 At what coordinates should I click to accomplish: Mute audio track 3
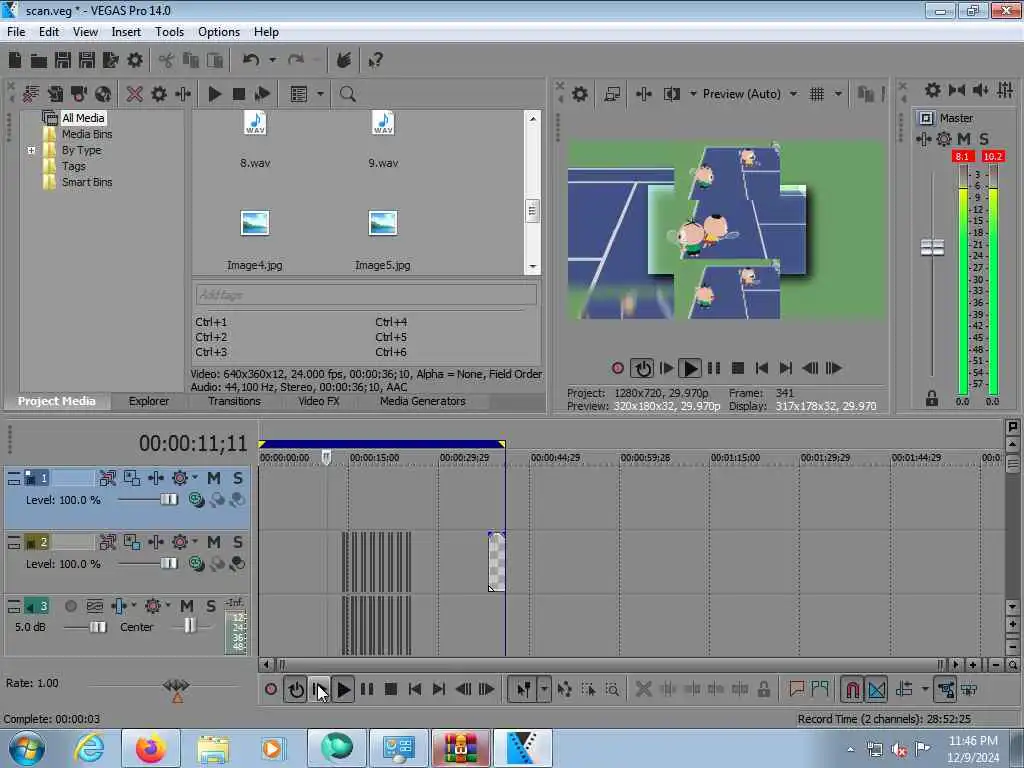(187, 606)
